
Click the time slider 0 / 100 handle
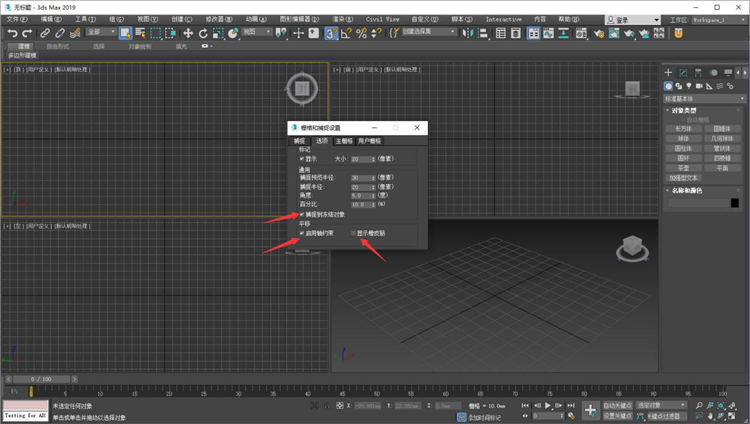(x=41, y=379)
